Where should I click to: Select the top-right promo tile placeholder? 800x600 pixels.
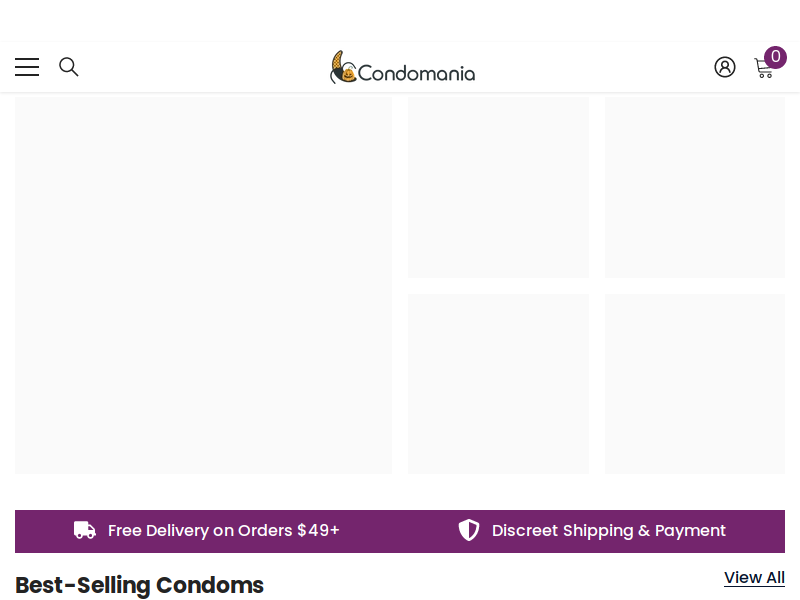[x=695, y=188]
